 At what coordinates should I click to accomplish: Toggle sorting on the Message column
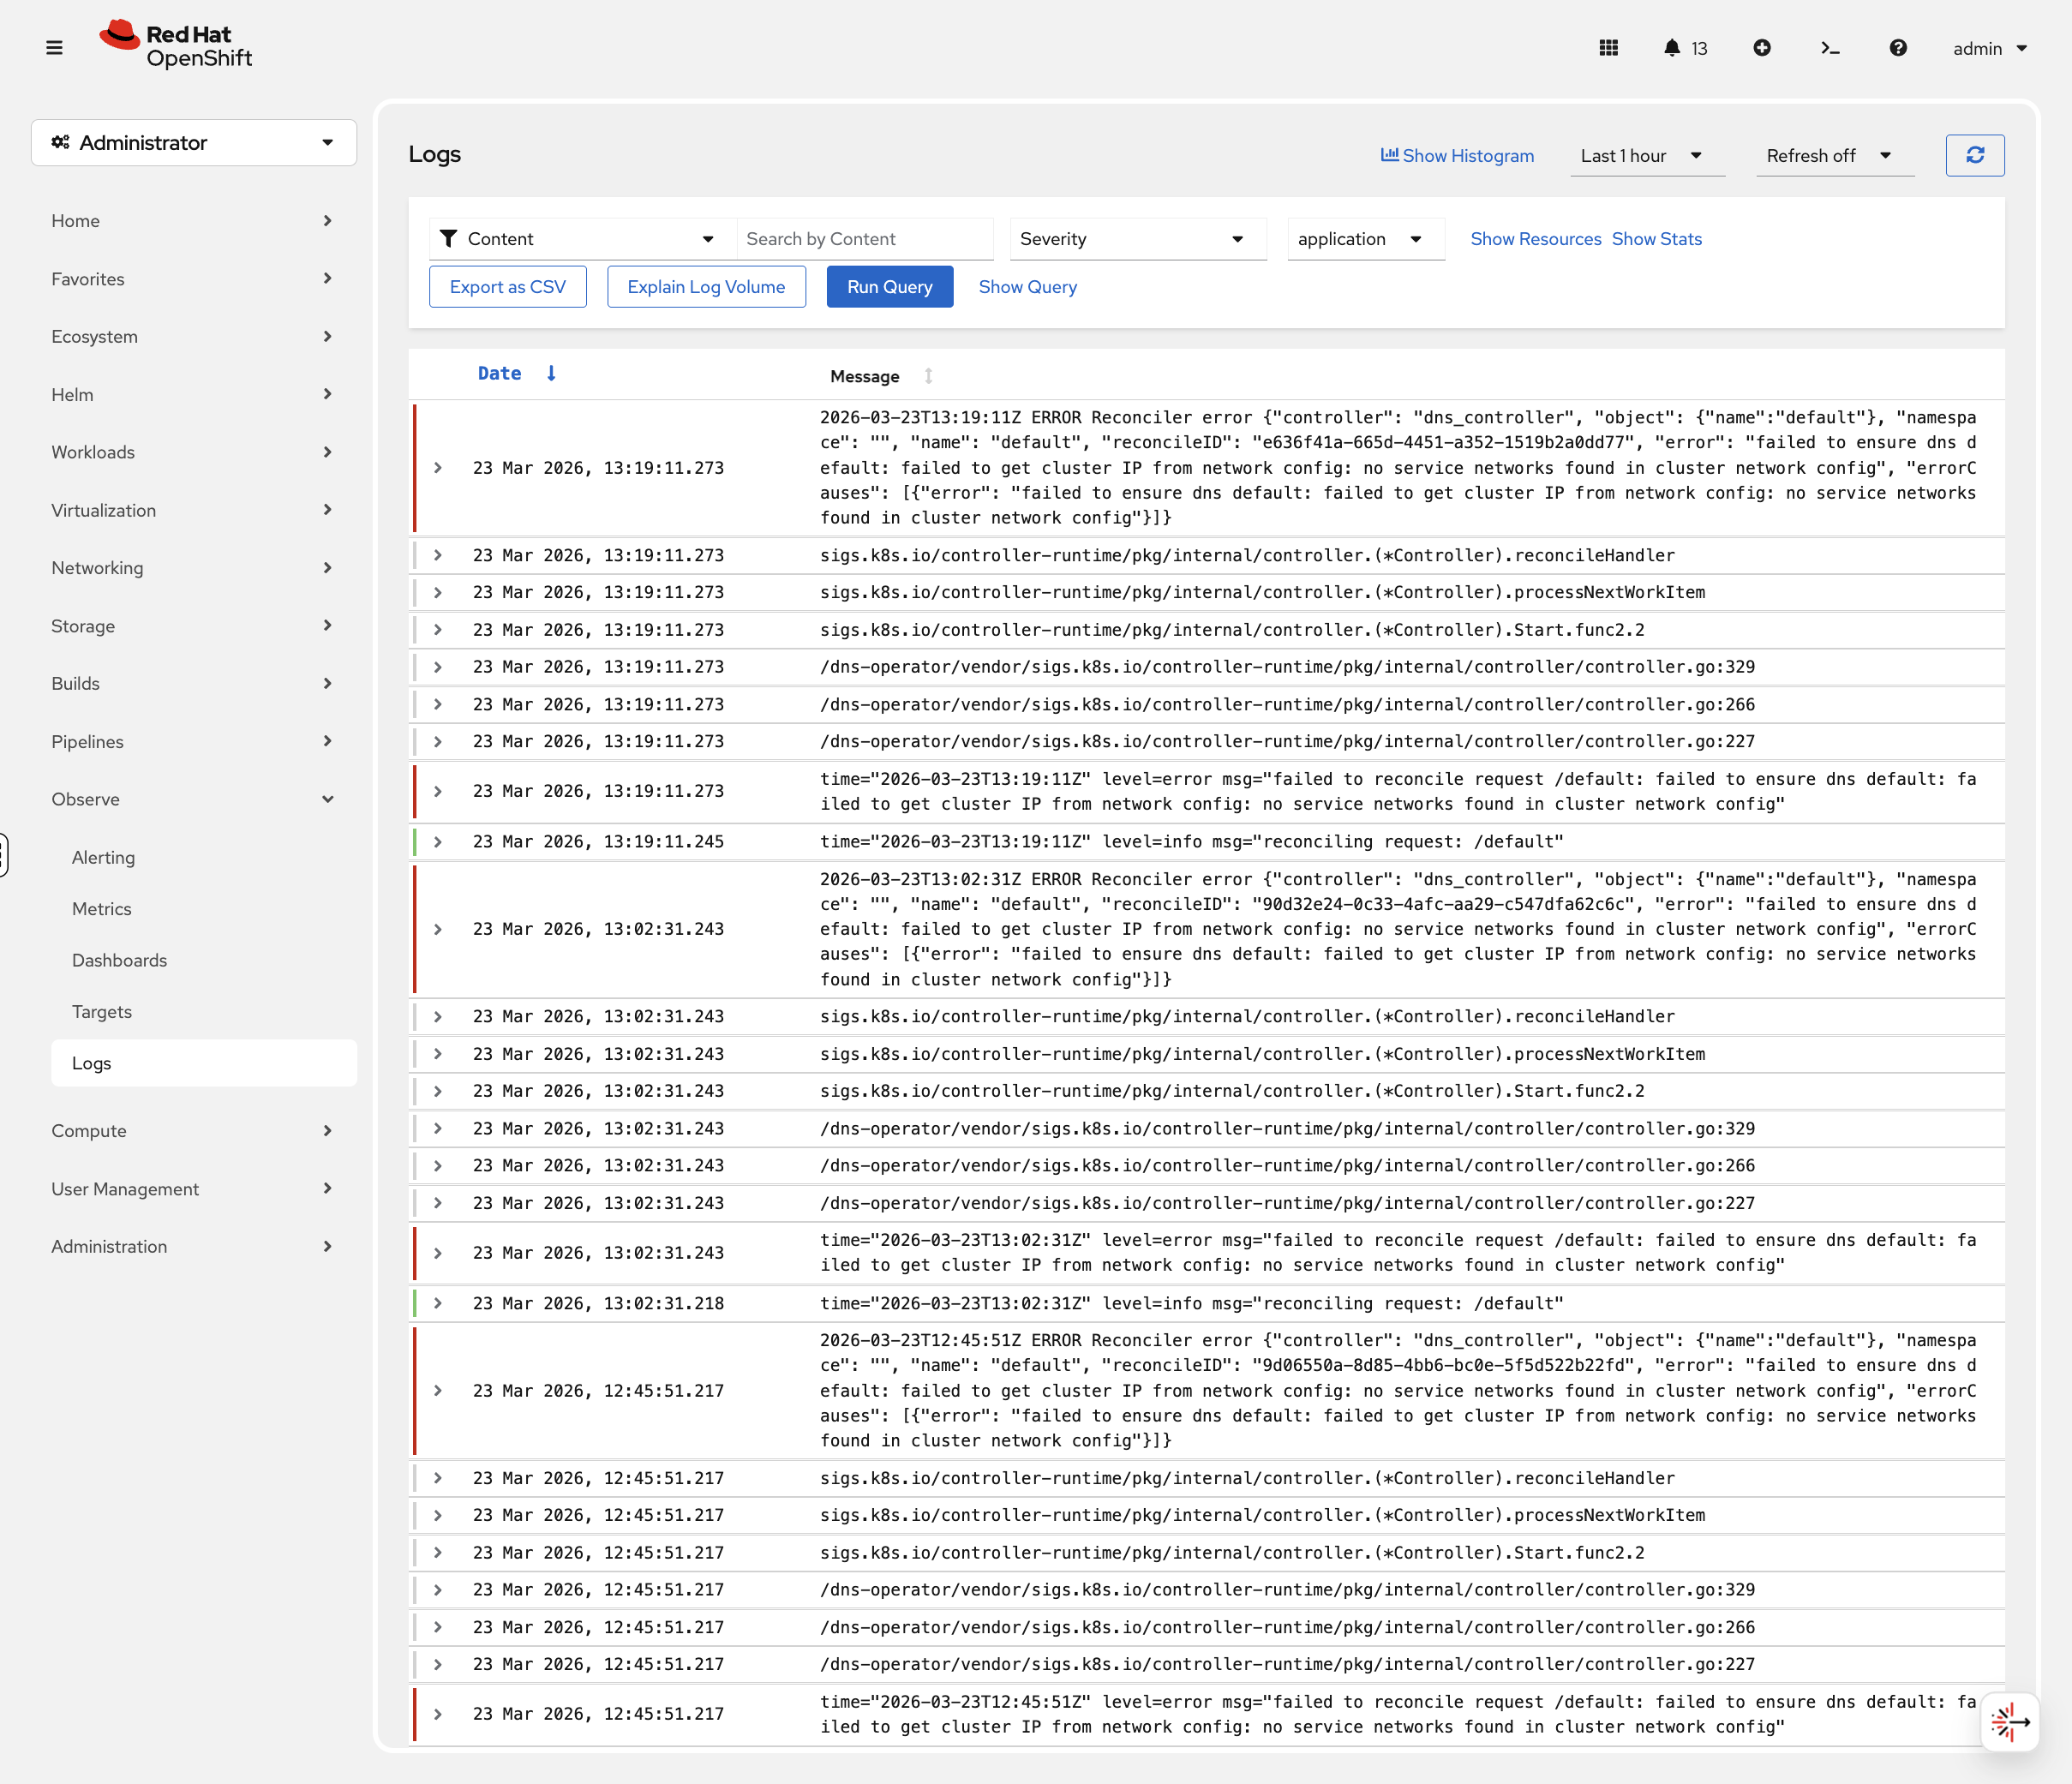pyautogui.click(x=928, y=376)
